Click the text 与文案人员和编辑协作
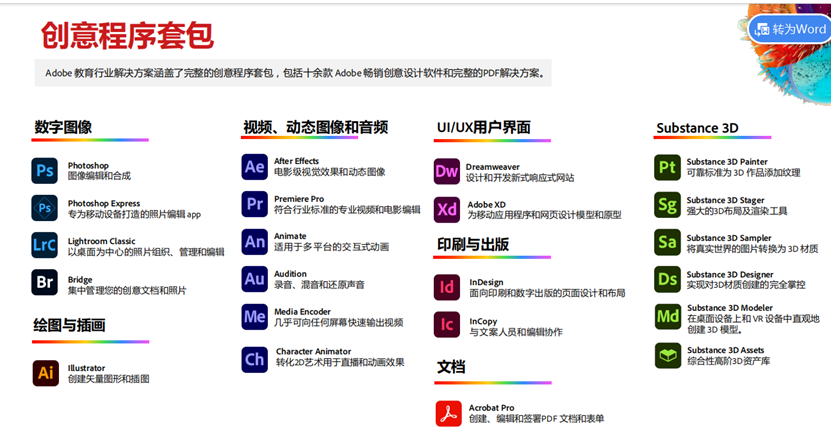The width and height of the screenshot is (831, 446). click(516, 332)
